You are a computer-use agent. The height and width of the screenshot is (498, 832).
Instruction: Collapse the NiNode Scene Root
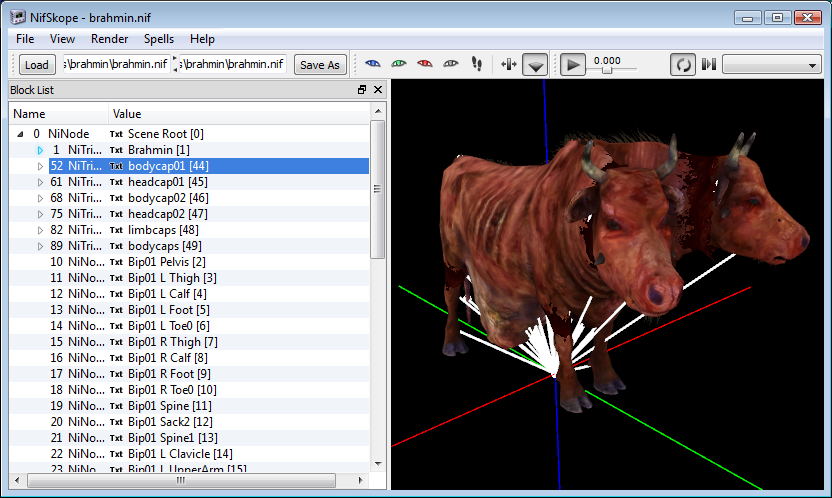pyautogui.click(x=20, y=134)
